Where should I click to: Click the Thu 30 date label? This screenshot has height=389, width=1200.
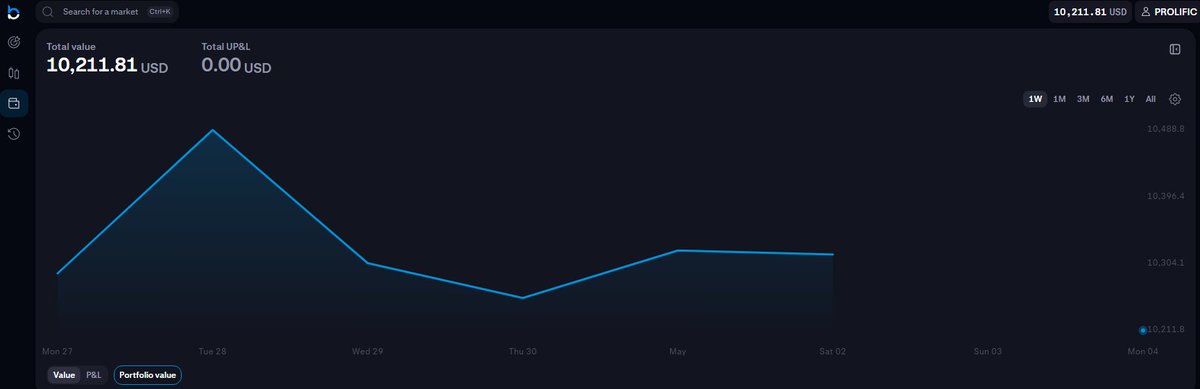[x=522, y=351]
